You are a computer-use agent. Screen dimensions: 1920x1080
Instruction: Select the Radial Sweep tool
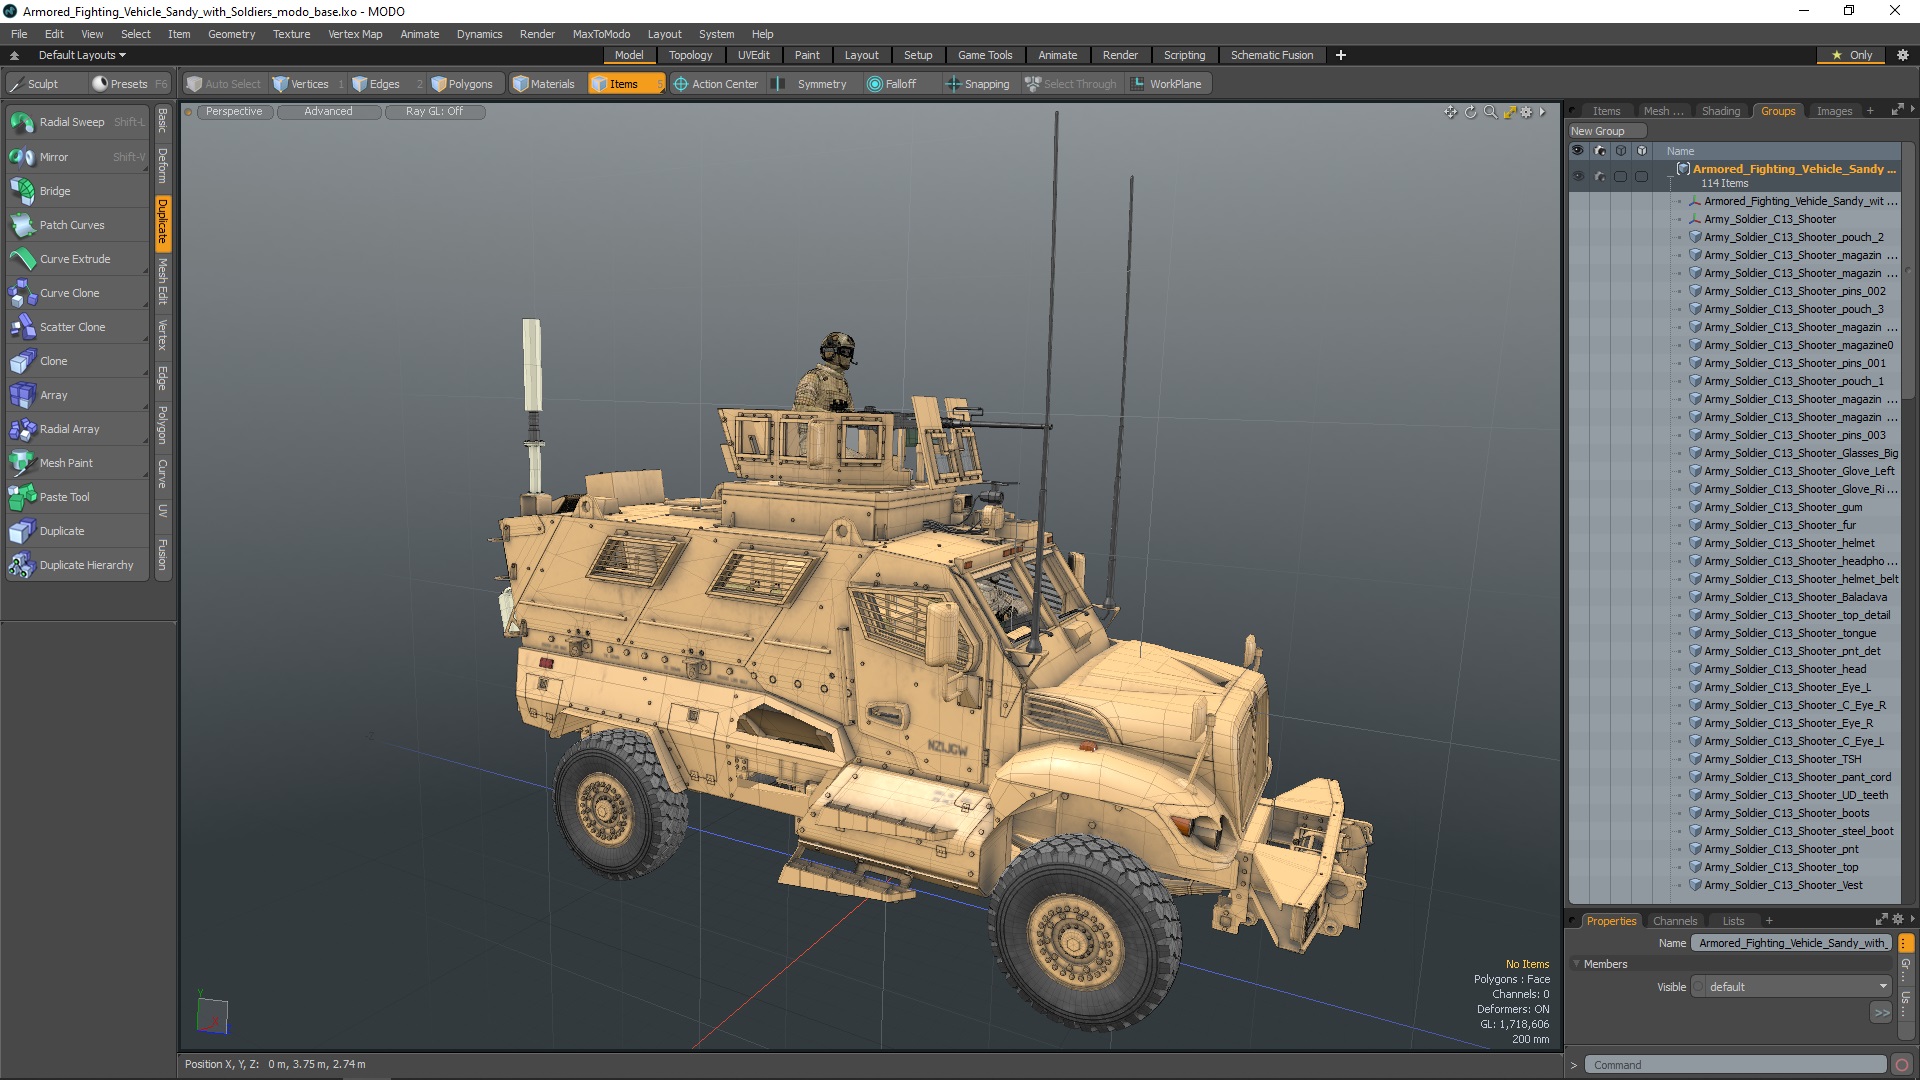click(77, 122)
